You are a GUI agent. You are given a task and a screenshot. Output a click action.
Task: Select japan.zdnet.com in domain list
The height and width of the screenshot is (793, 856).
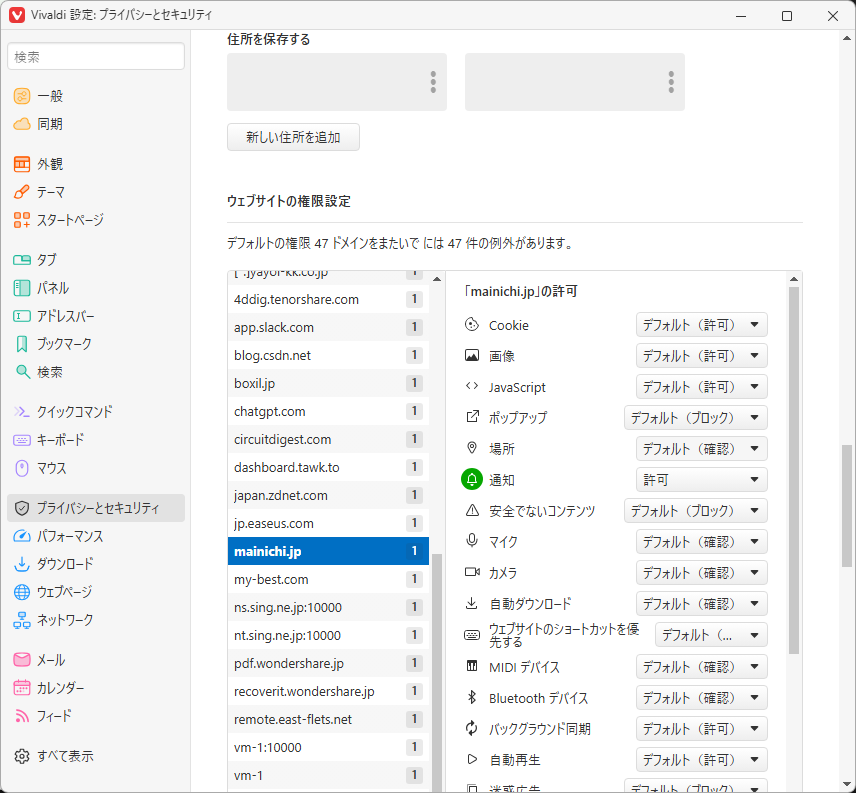[328, 495]
